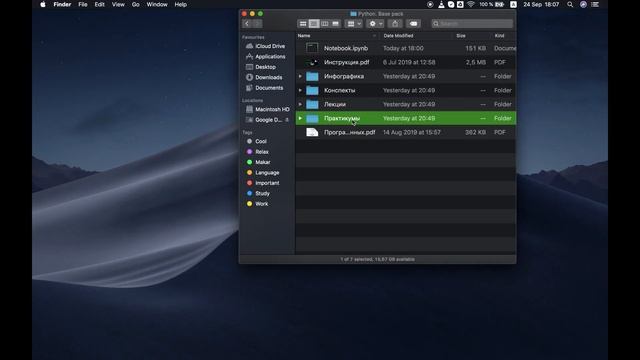Screen dimensions: 640x360
Task: Open the Go menu
Action: [x=136, y=4]
